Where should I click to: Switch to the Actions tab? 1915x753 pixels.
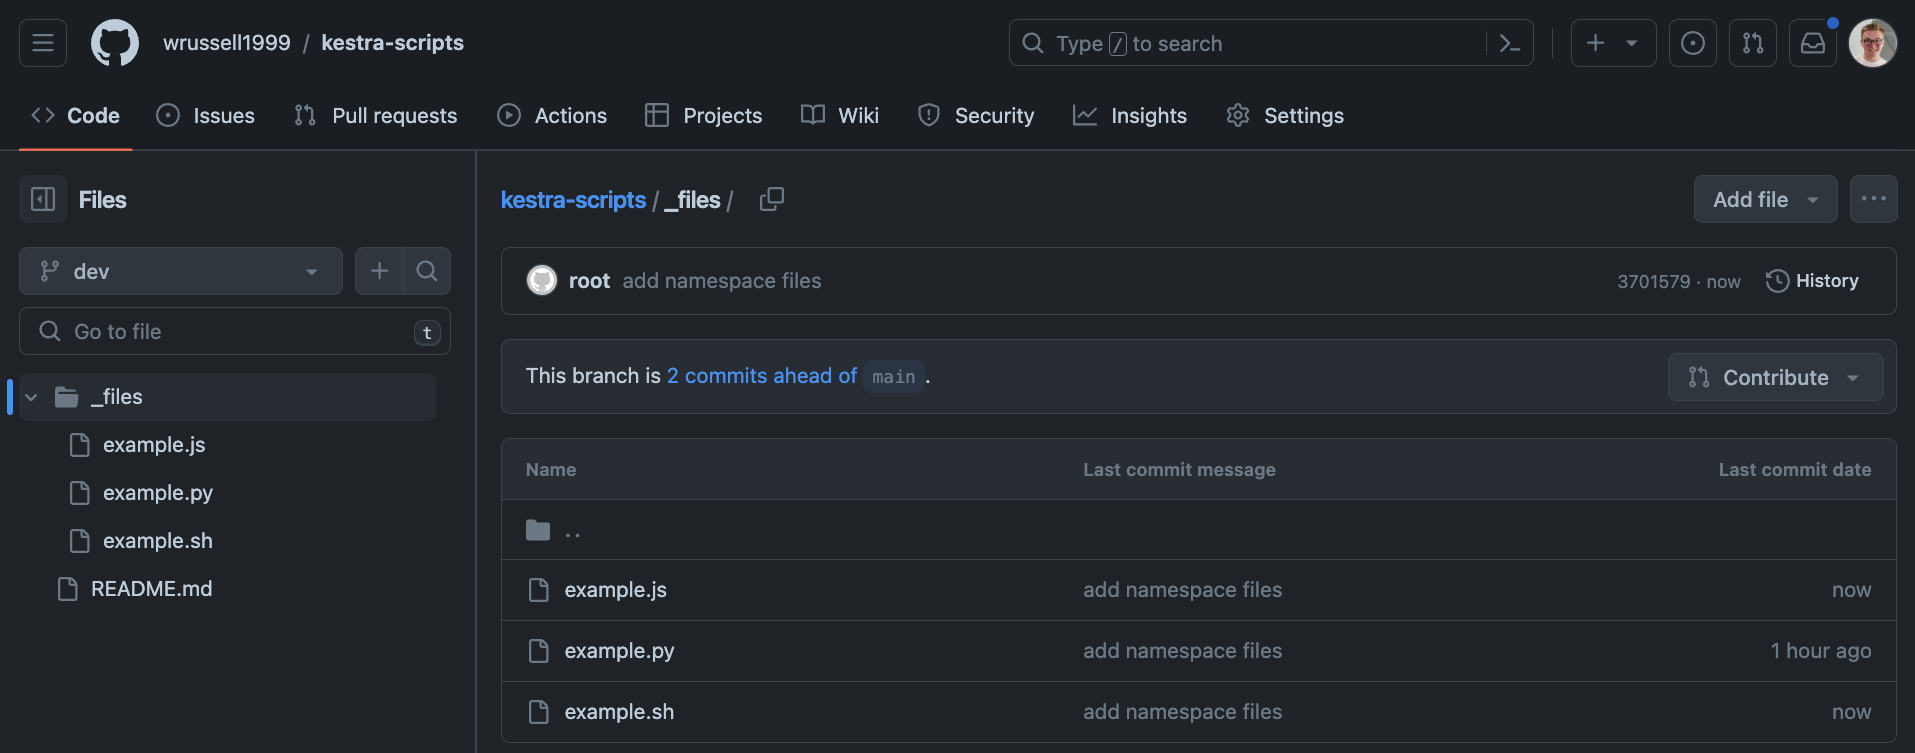click(x=552, y=116)
